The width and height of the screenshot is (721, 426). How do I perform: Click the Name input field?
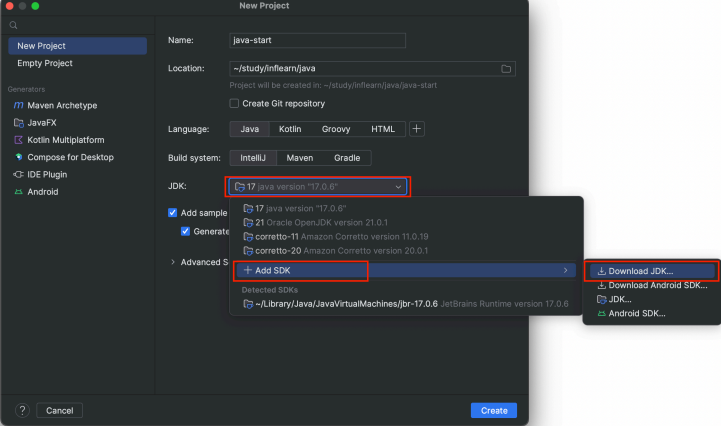317,40
